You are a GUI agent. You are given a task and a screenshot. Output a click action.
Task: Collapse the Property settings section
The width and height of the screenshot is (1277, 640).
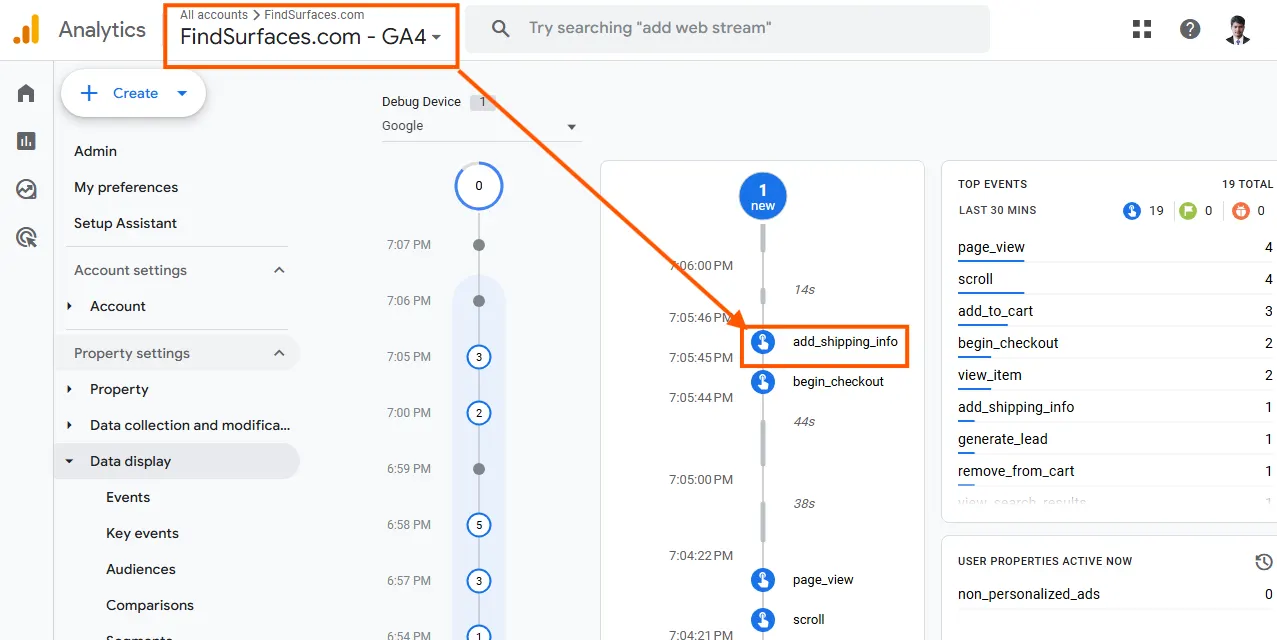click(x=279, y=353)
